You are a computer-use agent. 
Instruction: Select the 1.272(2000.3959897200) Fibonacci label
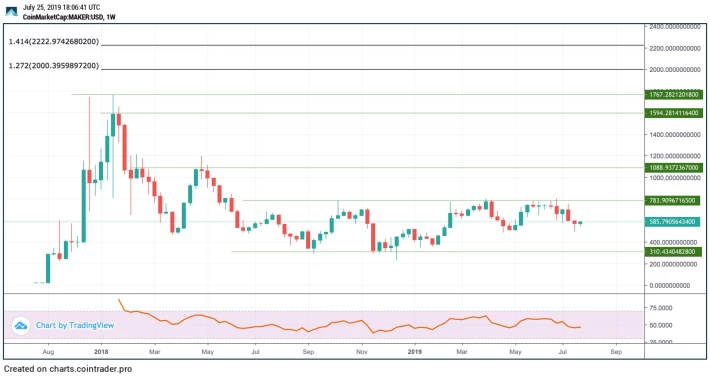pos(54,66)
